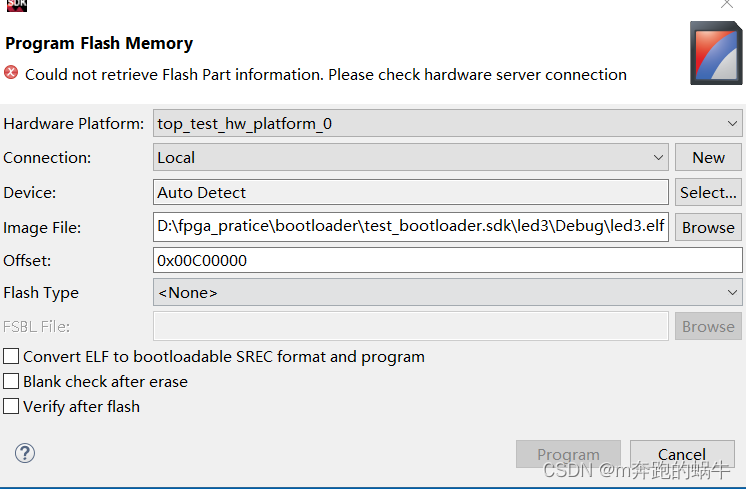
Task: Toggle Blank check after erase option
Action: click(11, 381)
